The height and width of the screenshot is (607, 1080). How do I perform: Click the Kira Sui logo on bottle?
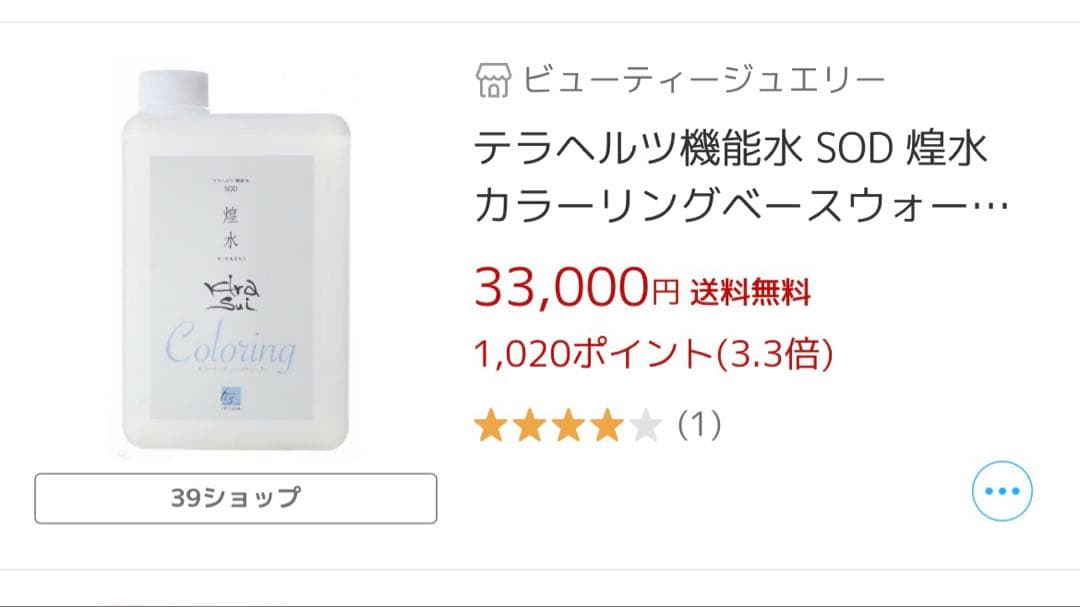[231, 293]
